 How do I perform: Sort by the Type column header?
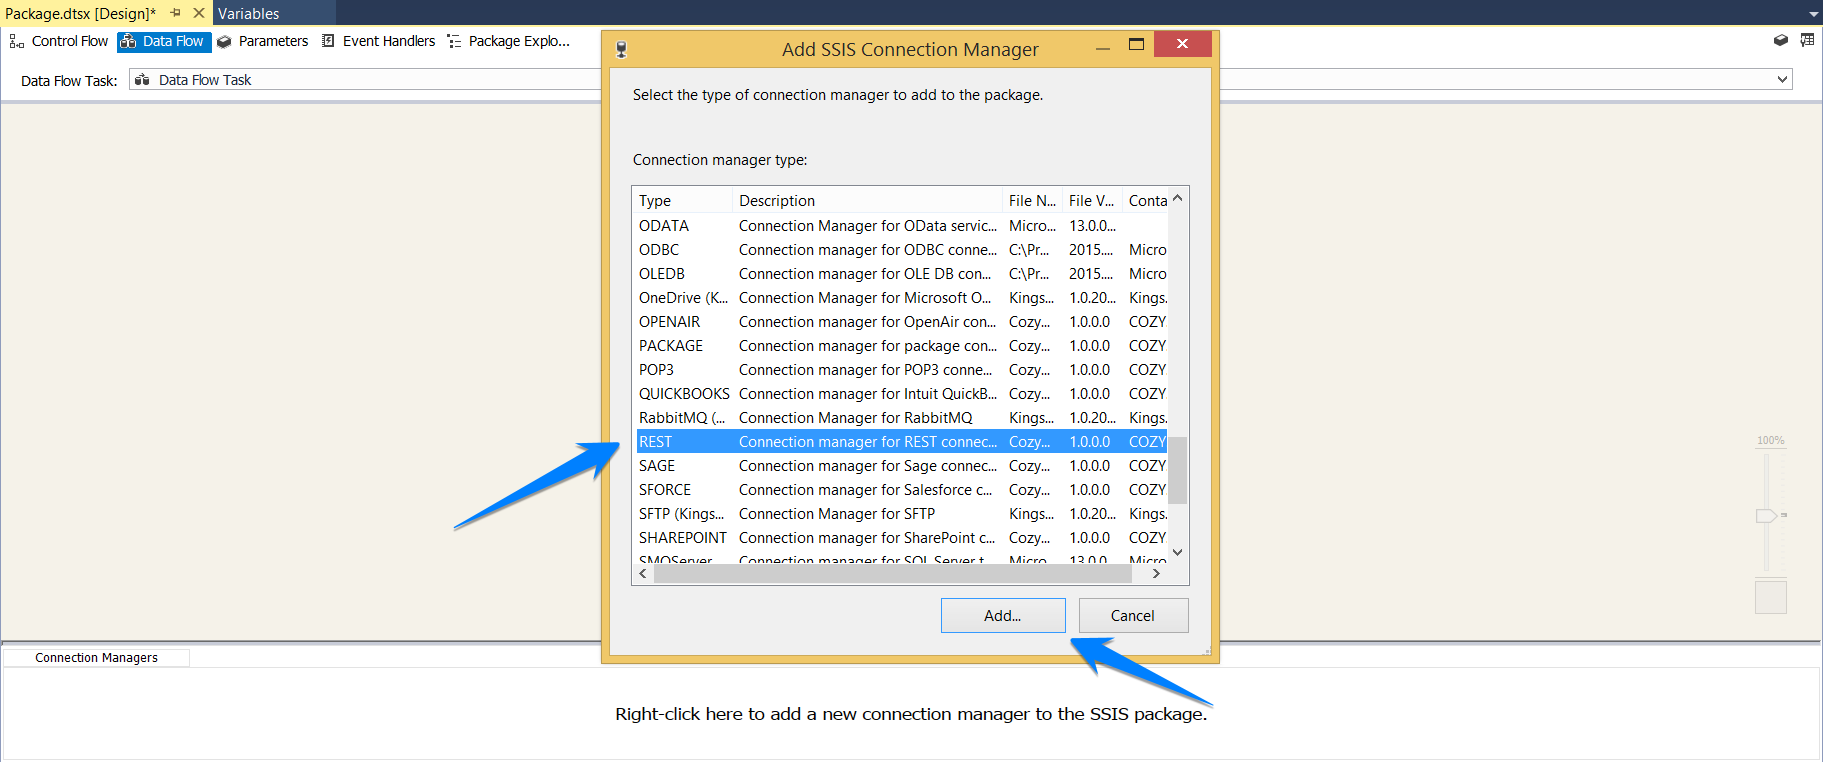(x=683, y=200)
